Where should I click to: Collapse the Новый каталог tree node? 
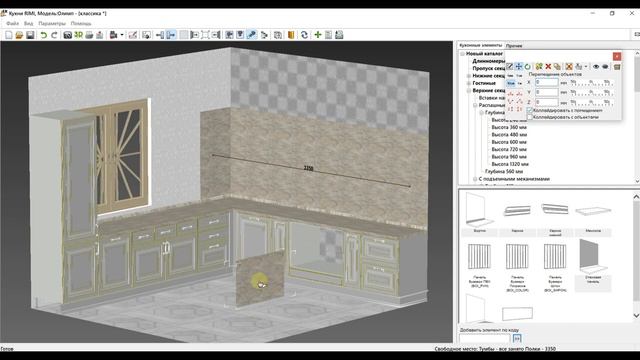462,54
